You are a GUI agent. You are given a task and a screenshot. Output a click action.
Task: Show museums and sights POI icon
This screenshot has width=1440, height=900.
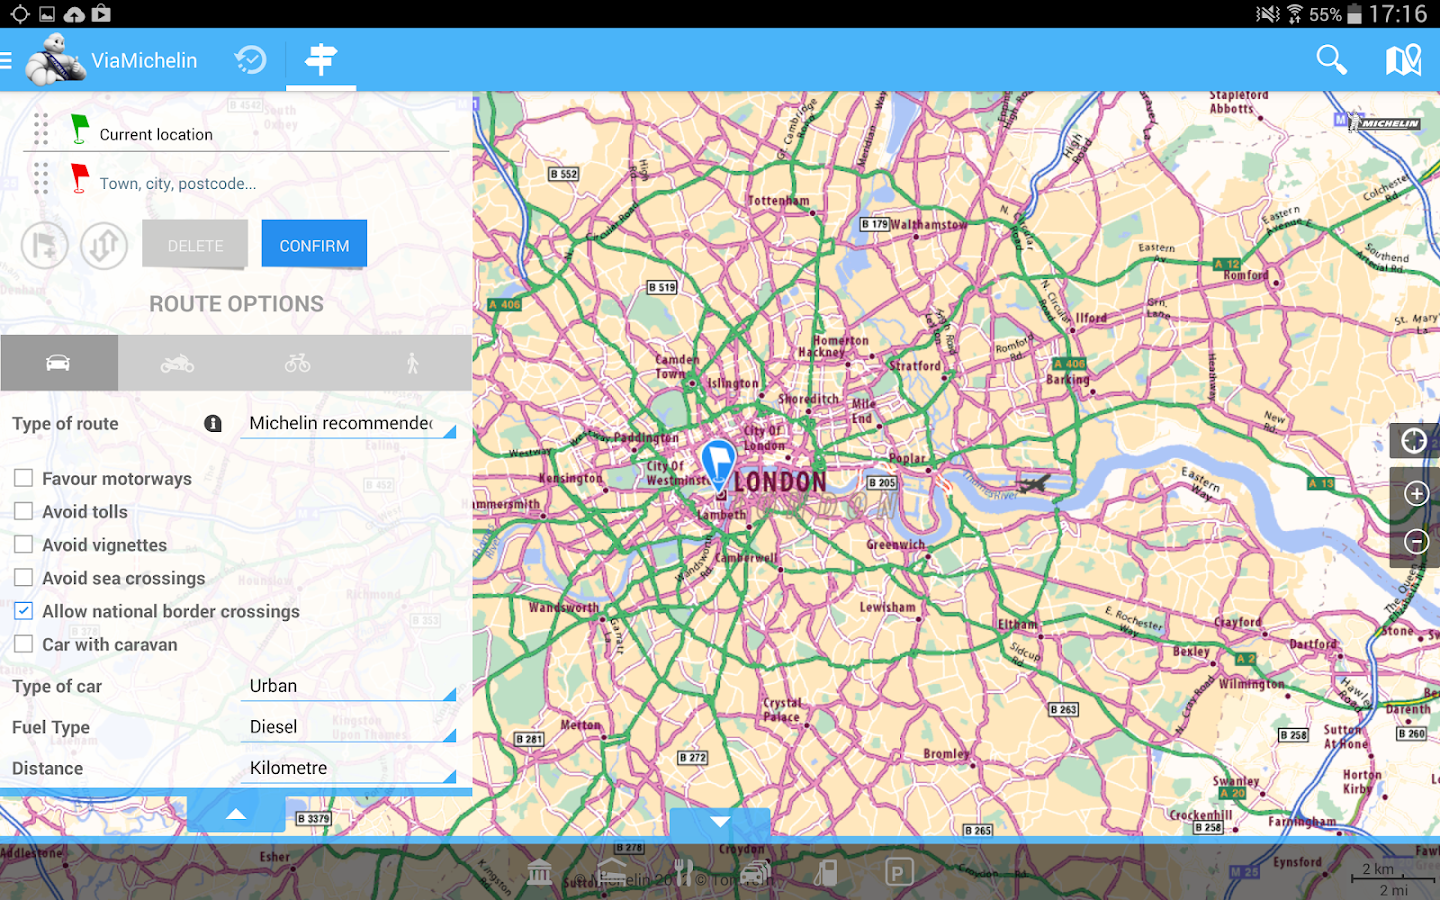(540, 873)
